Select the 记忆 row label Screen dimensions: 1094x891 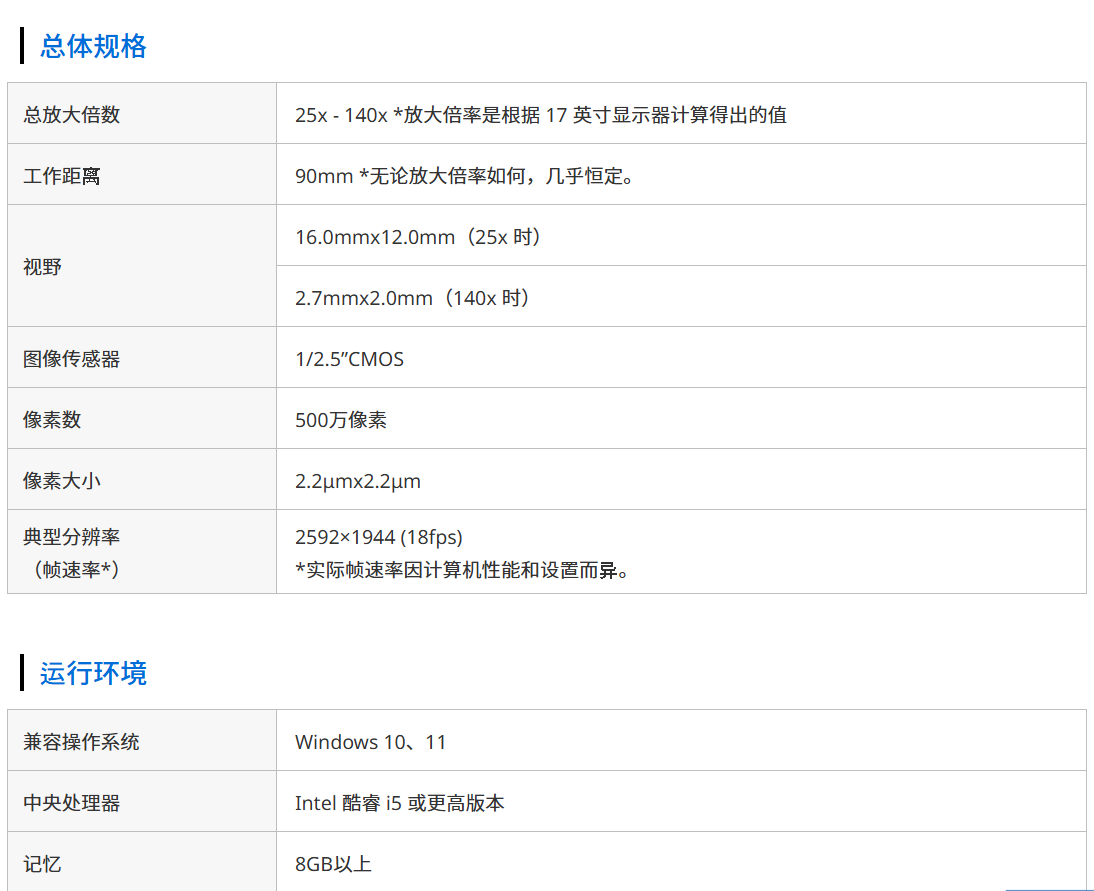tap(42, 864)
